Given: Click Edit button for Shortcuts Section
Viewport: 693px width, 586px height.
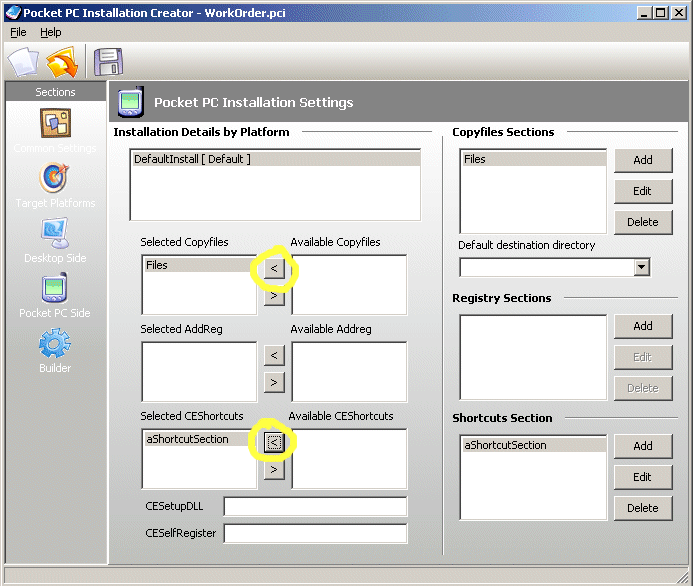Looking at the screenshot, I should (643, 477).
